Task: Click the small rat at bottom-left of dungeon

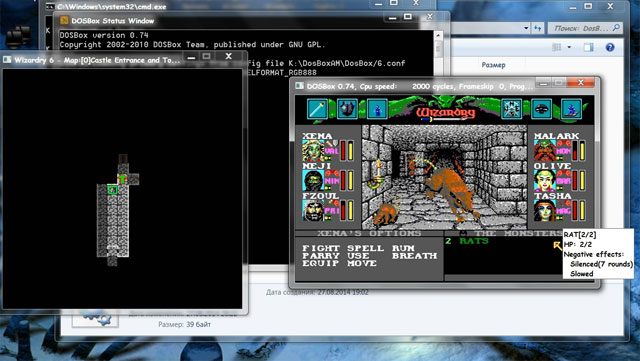Action: coord(386,214)
